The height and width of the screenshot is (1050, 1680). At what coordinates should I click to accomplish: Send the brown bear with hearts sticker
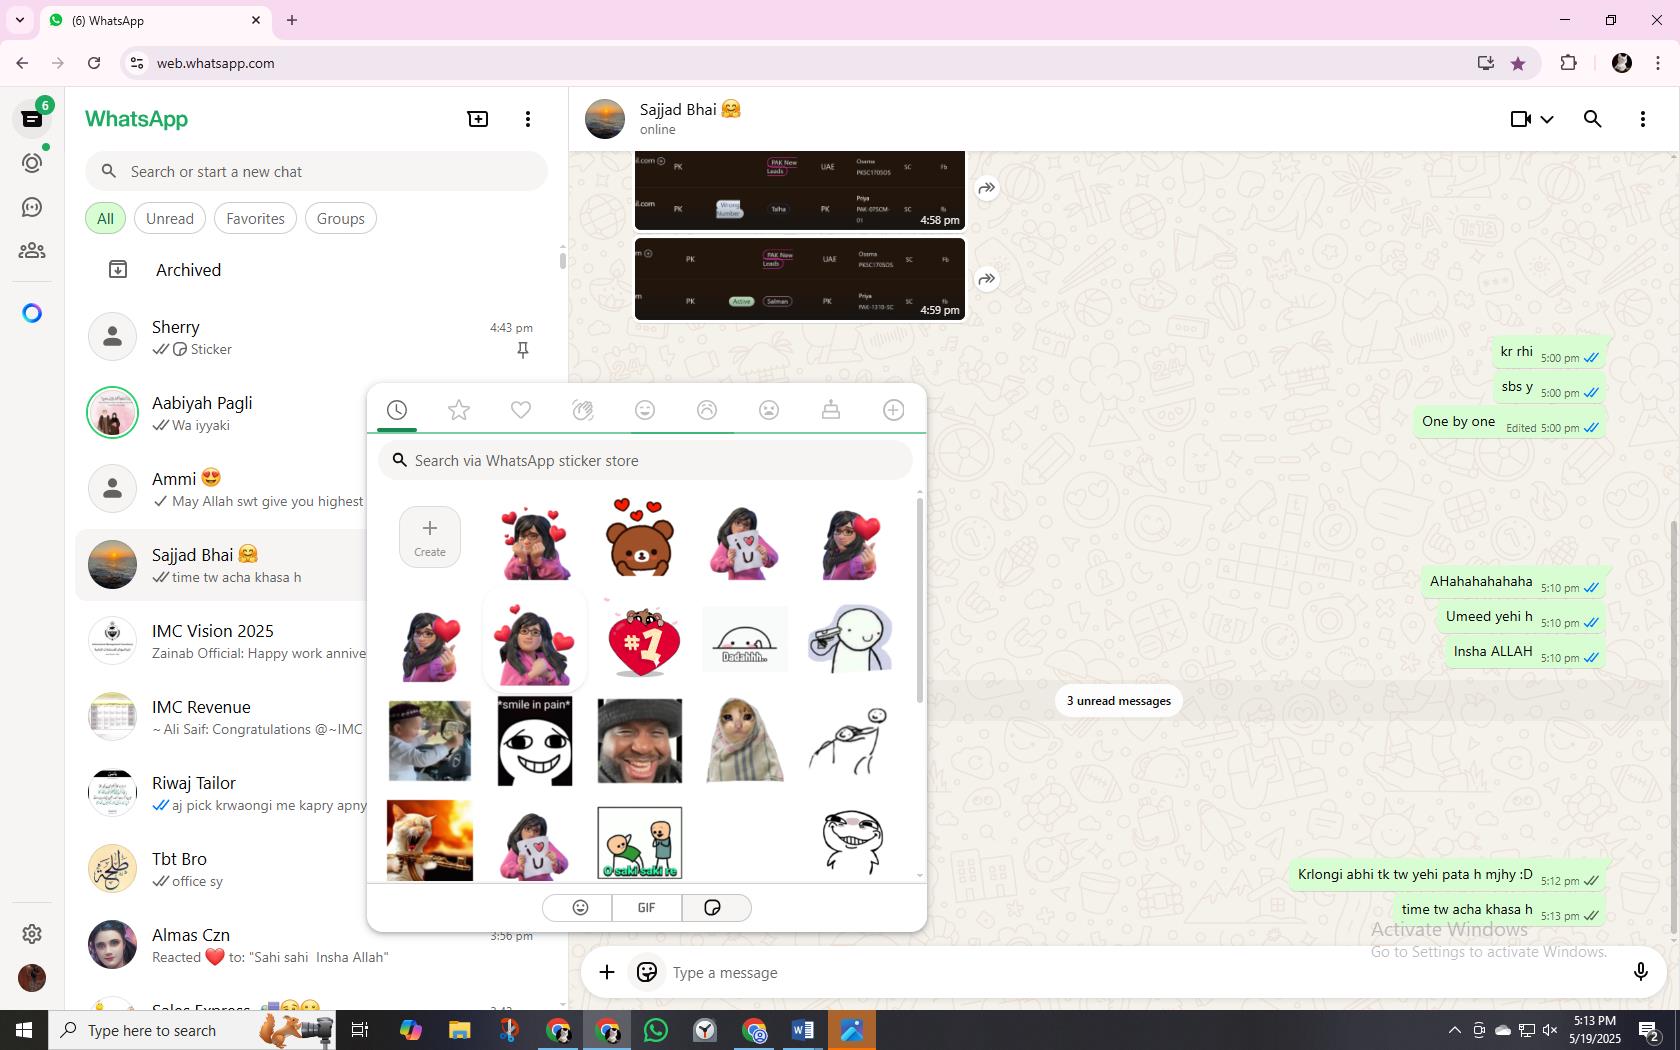click(x=640, y=537)
